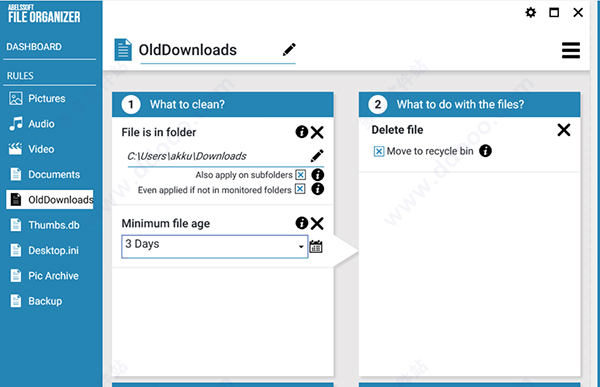Screen dimensions: 600x387
Task: Click the Backup file icon
Action: pos(16,301)
